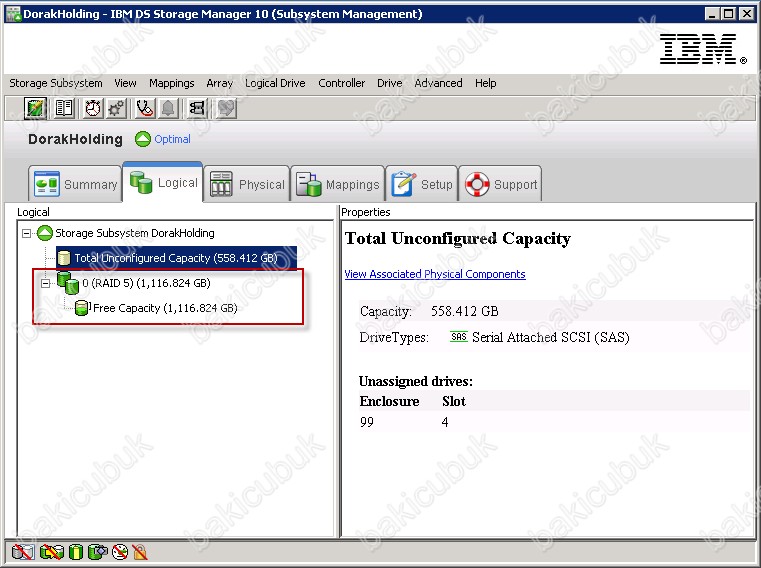This screenshot has height=568, width=761.
Task: Open the Logical Drive menu
Action: click(x=275, y=83)
